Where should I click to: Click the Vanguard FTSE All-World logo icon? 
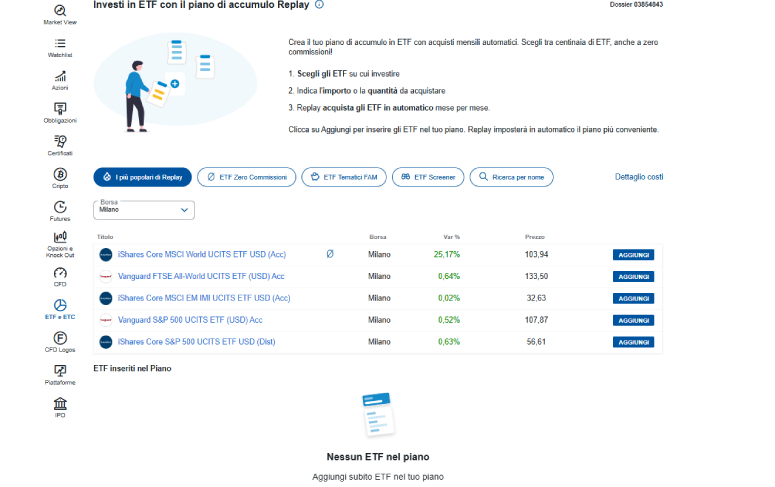point(106,276)
